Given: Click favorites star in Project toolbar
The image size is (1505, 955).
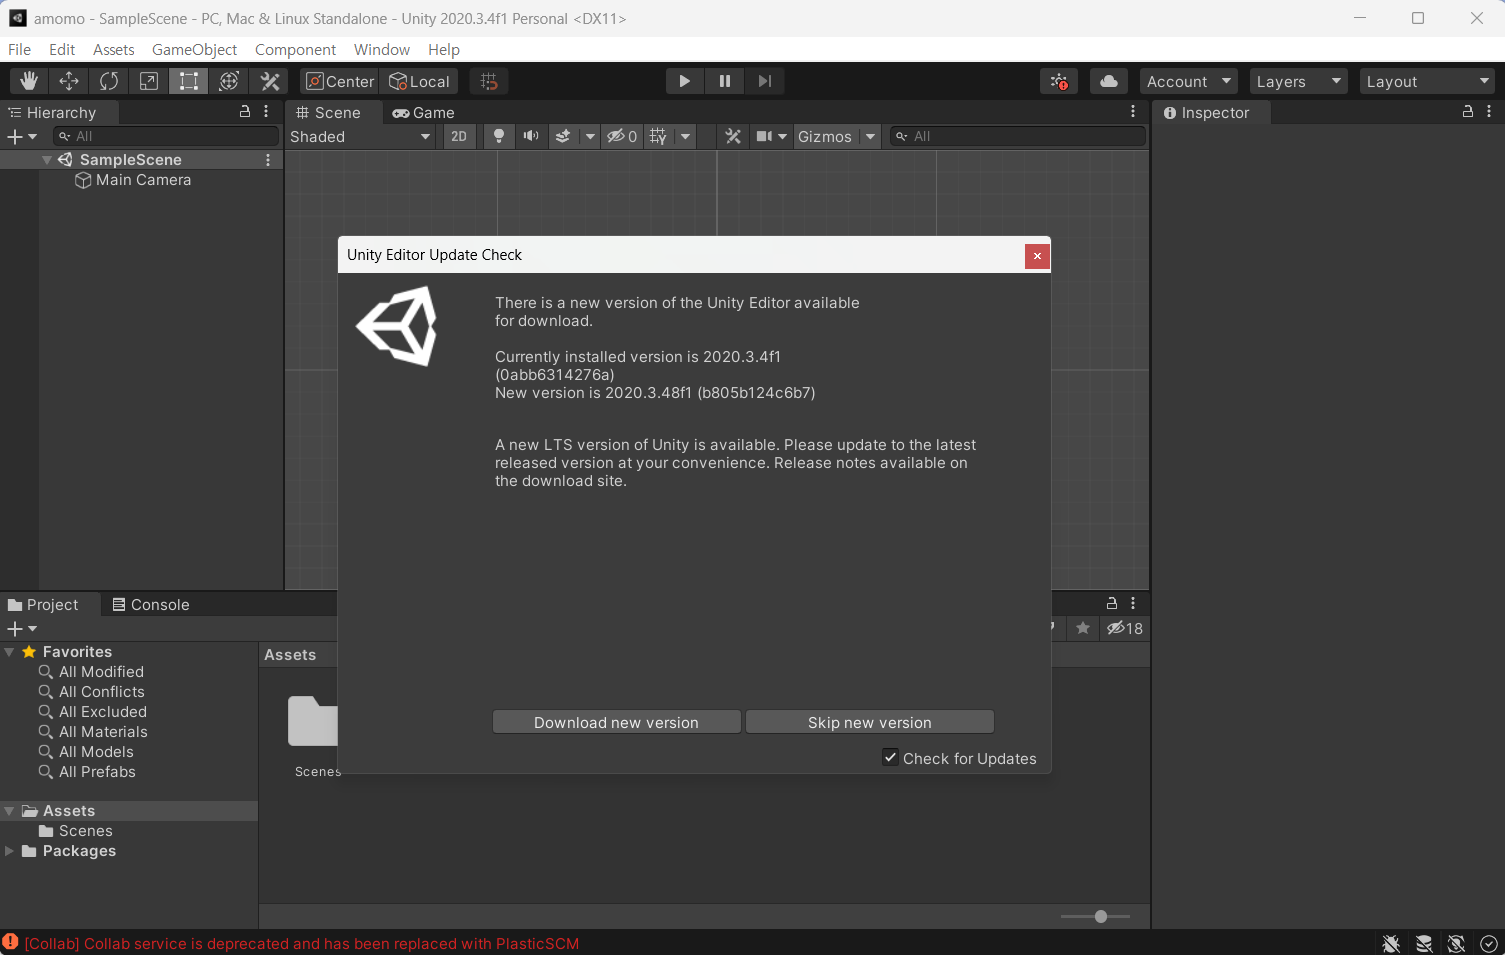Looking at the screenshot, I should [1083, 628].
